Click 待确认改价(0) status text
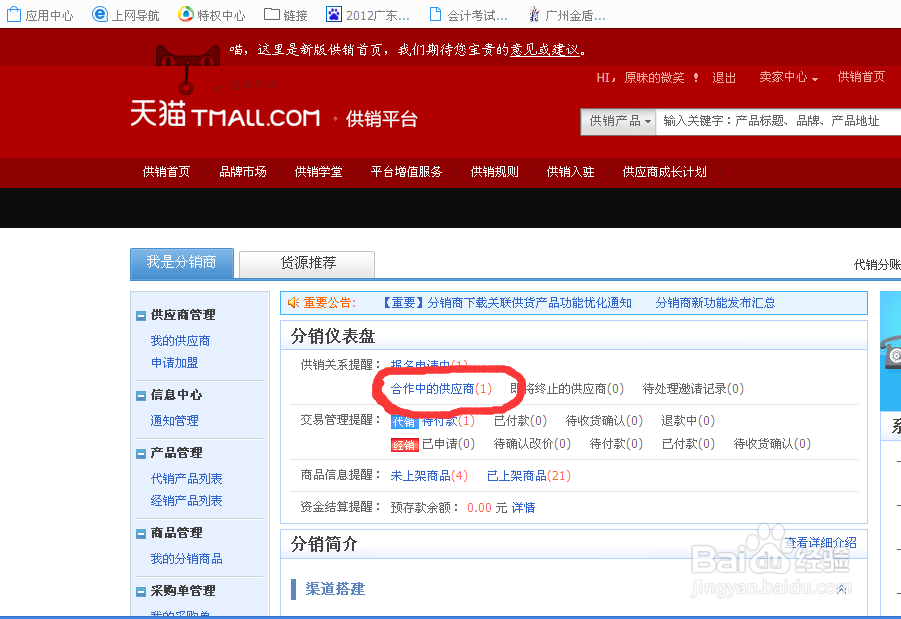This screenshot has height=619, width=901. point(532,444)
